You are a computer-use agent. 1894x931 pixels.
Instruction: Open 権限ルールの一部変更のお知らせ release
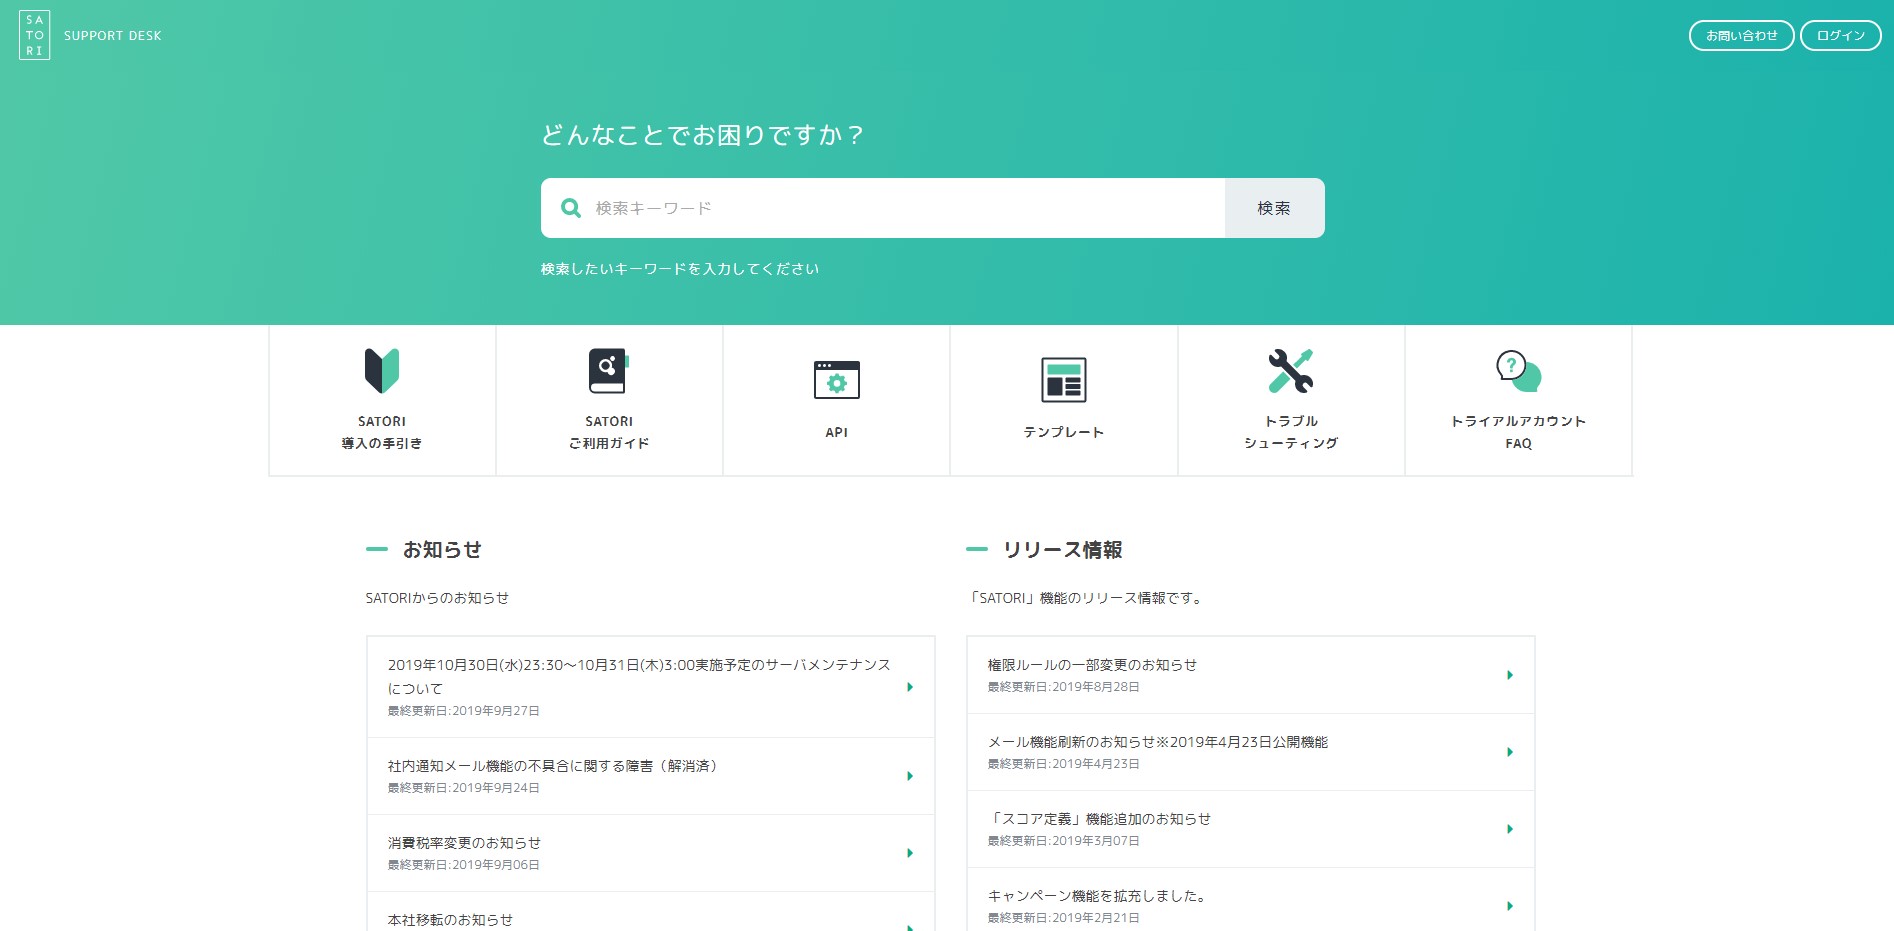tap(1251, 675)
